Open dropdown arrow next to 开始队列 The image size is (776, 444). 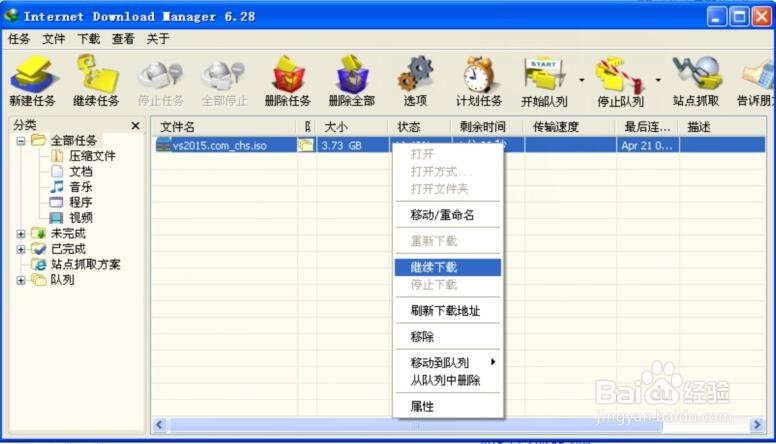click(x=582, y=80)
